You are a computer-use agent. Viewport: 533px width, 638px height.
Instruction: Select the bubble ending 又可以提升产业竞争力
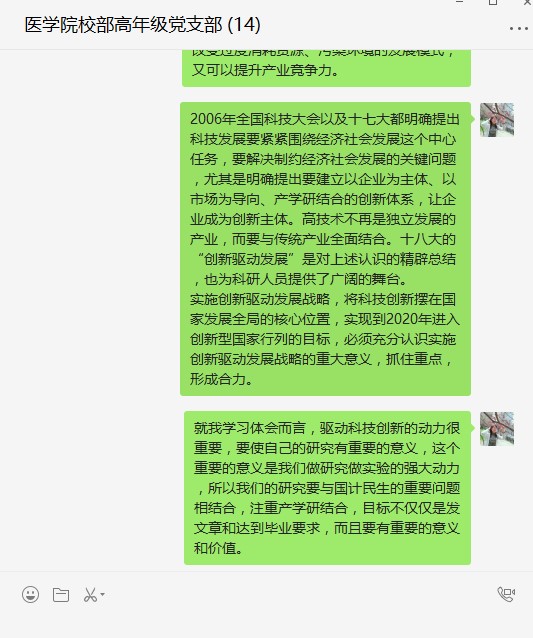coord(326,68)
